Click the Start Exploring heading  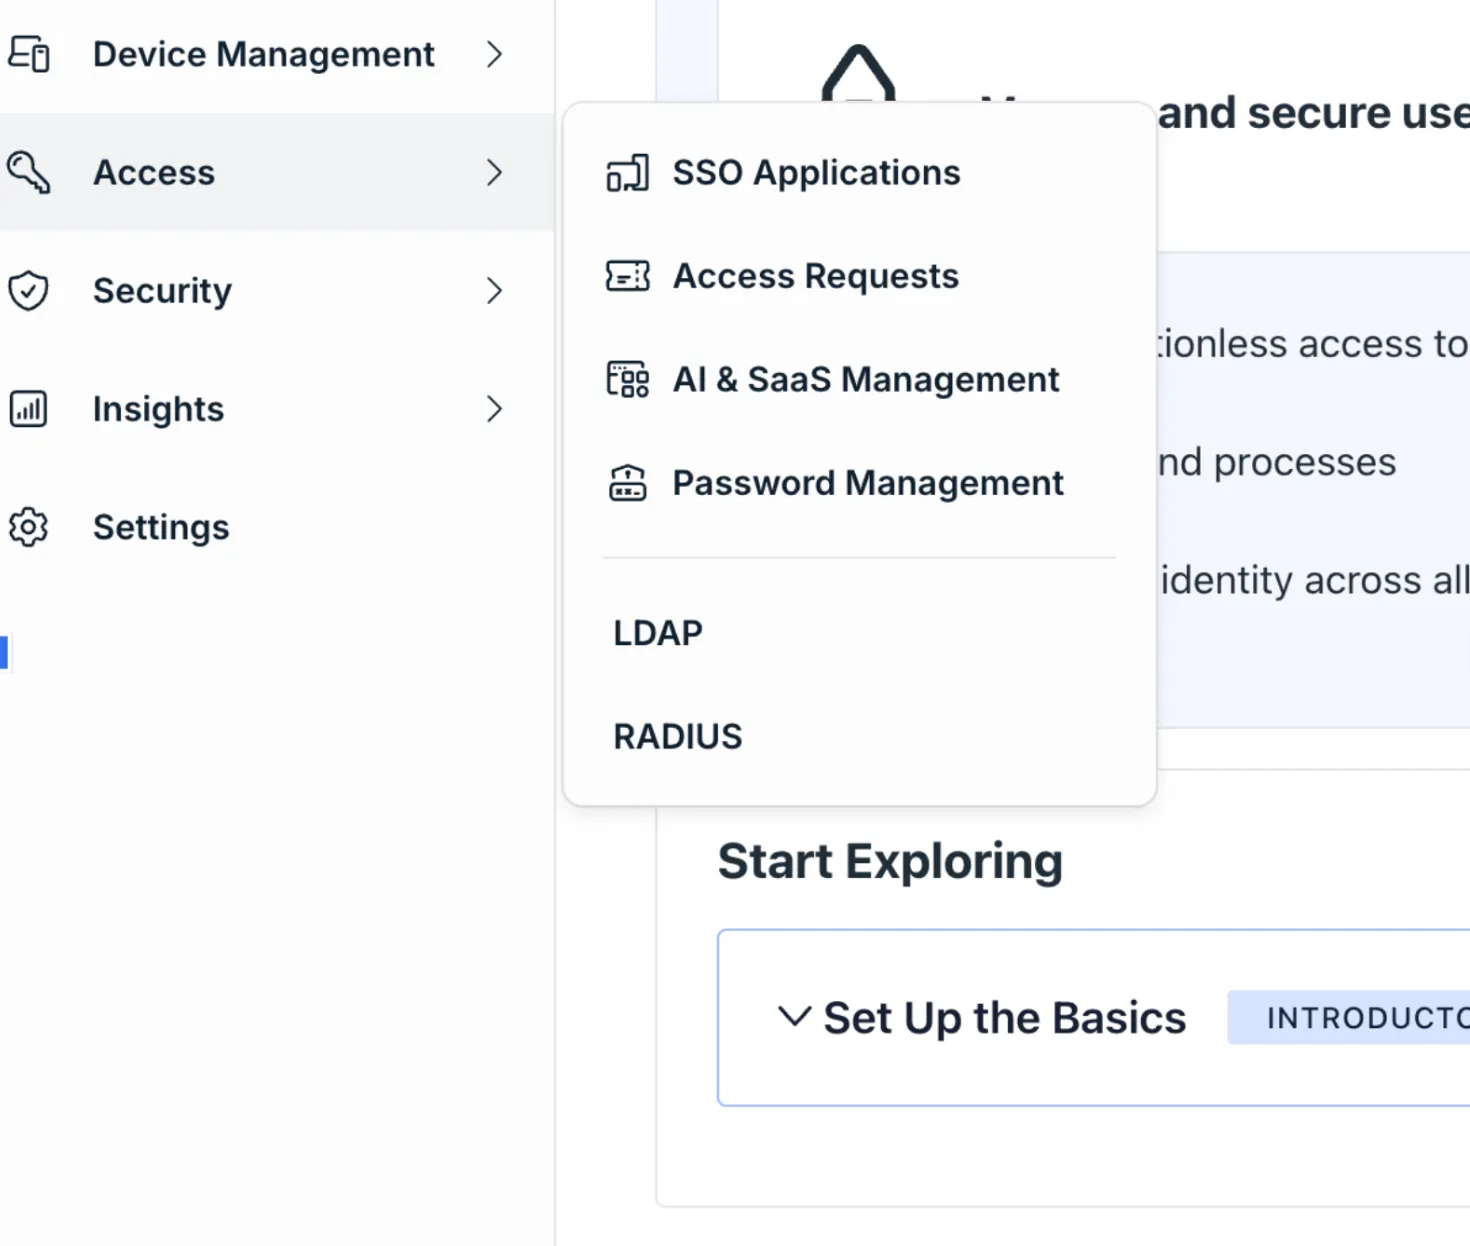890,862
